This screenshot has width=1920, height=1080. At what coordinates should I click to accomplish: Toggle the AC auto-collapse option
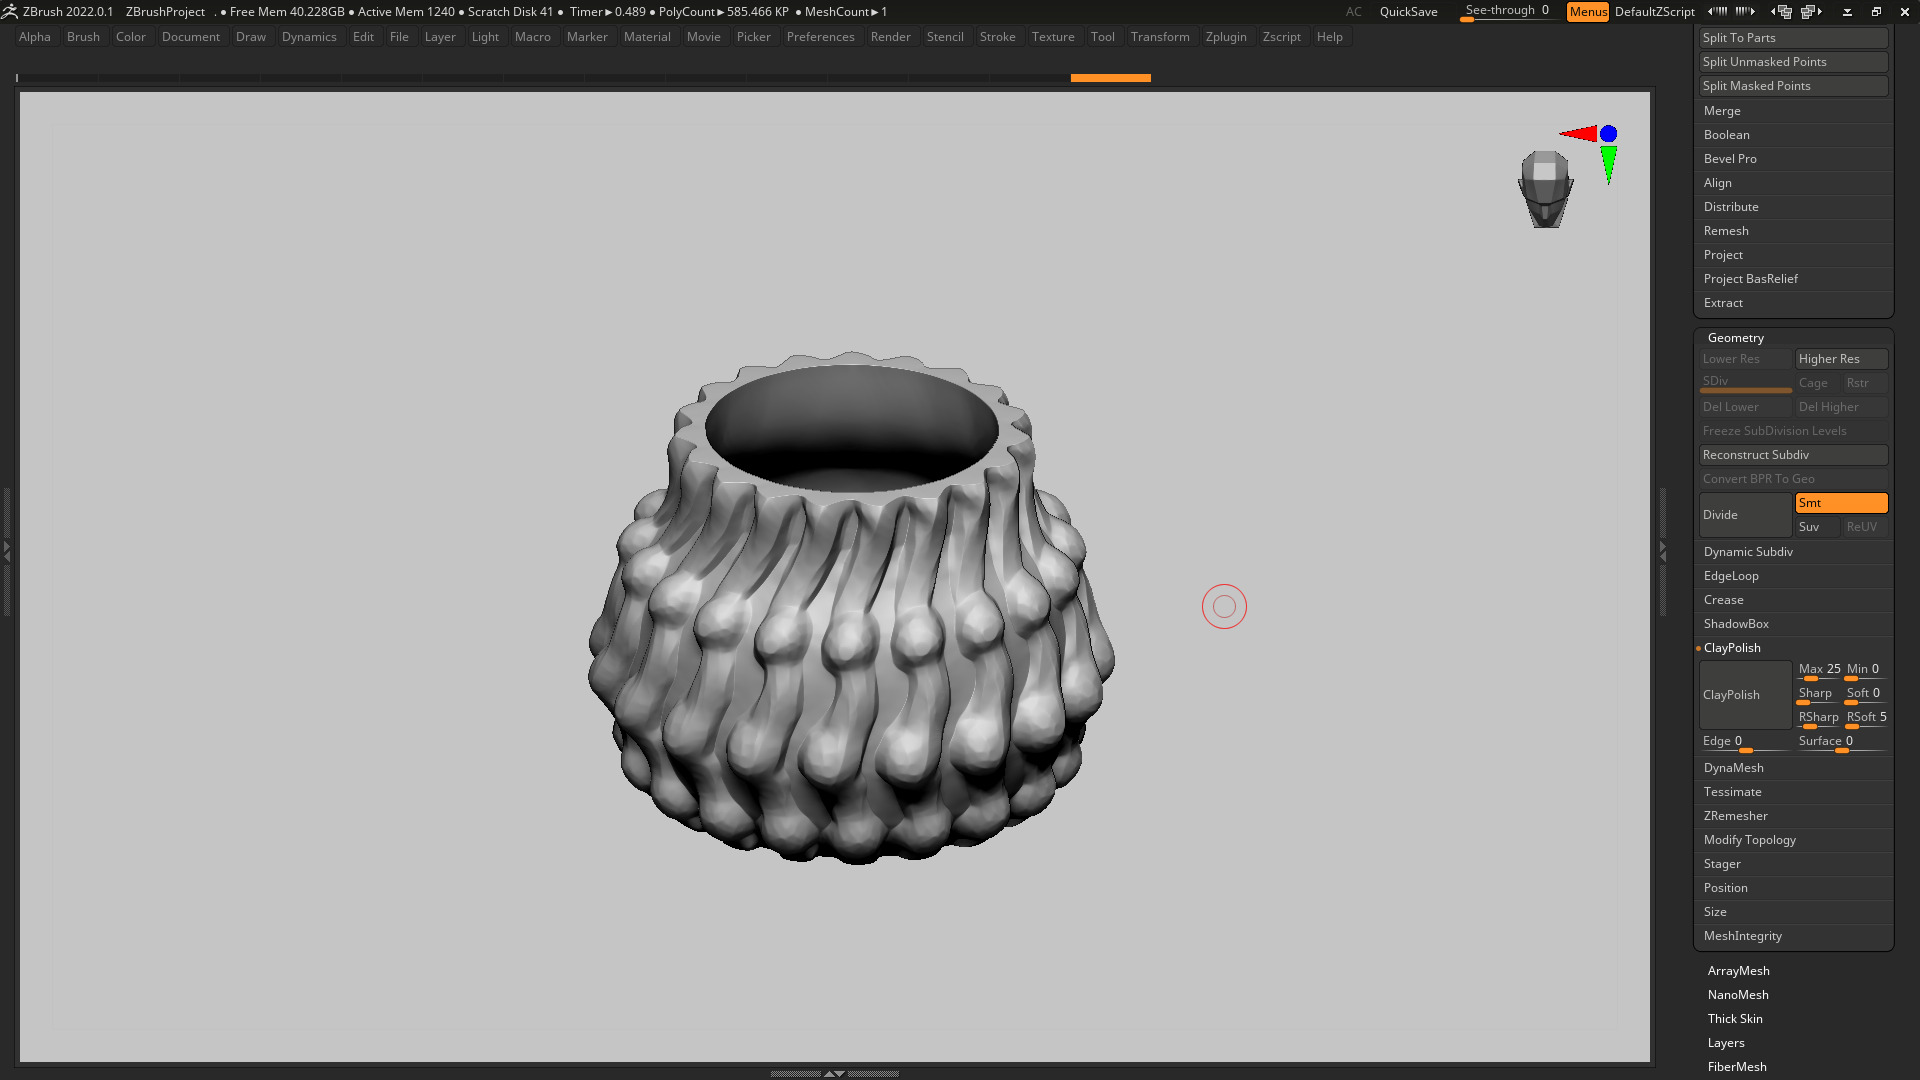(1353, 11)
